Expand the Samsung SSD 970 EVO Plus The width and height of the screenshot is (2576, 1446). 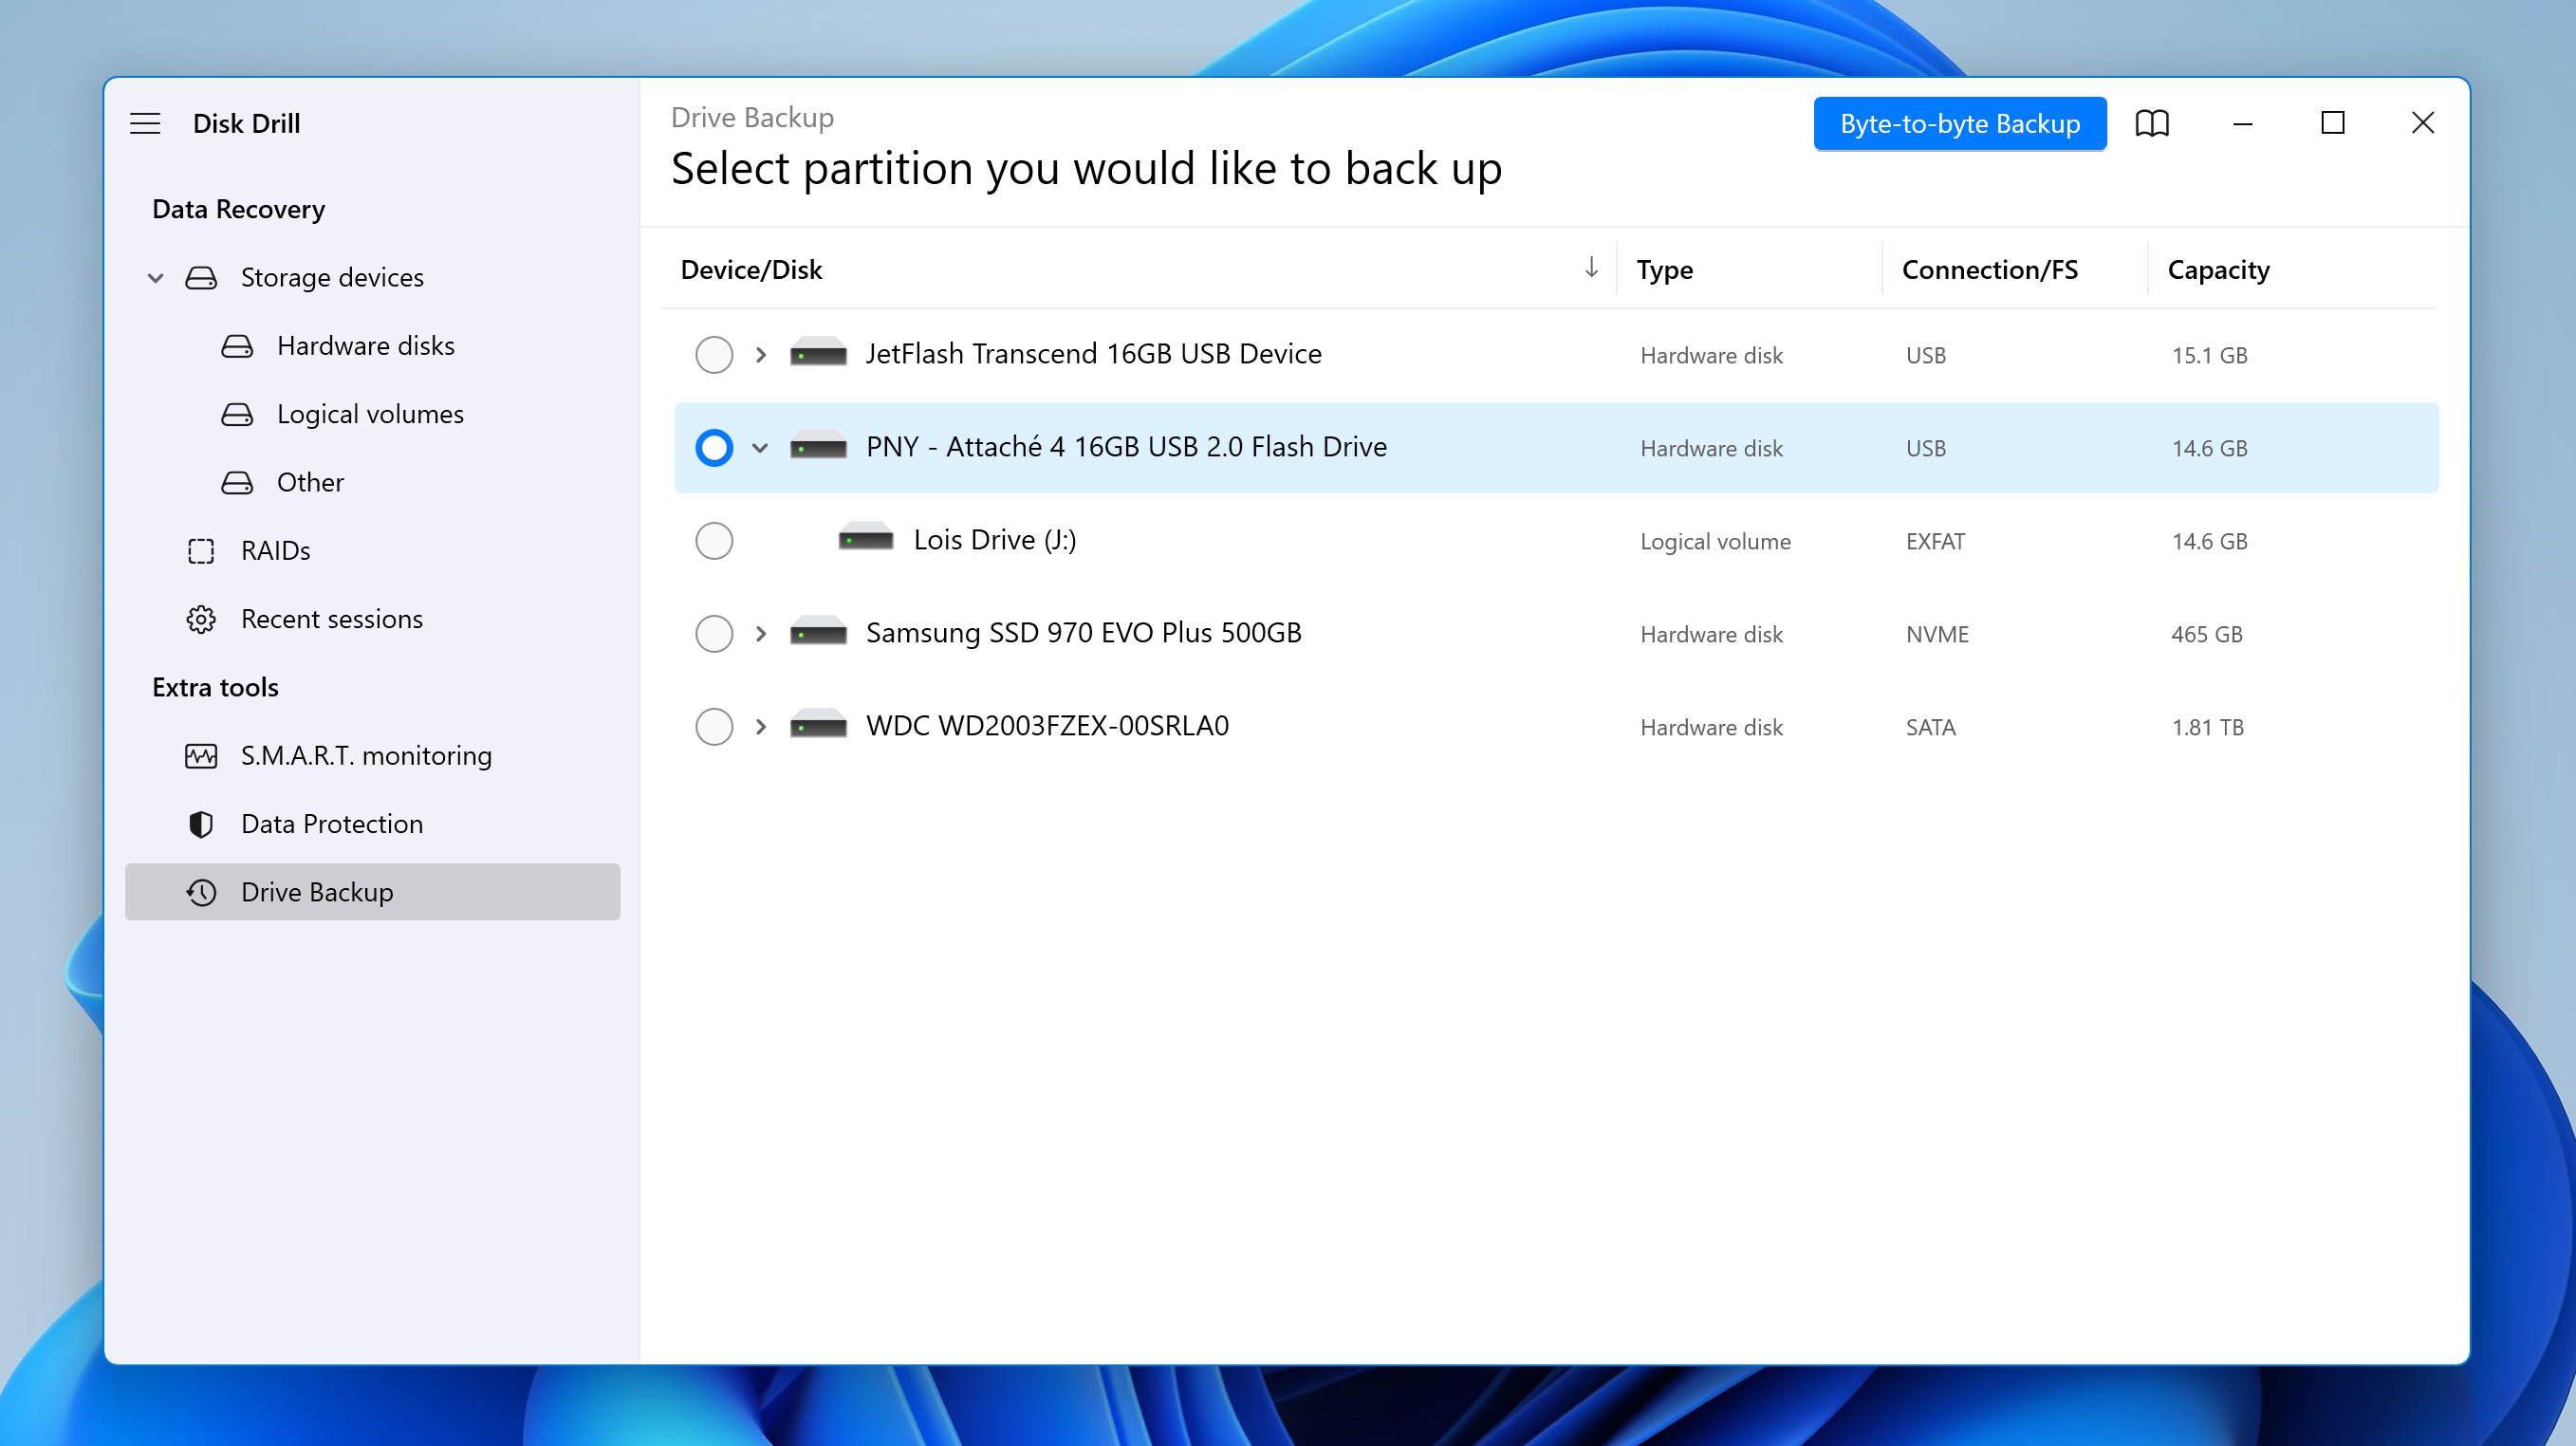[x=761, y=634]
